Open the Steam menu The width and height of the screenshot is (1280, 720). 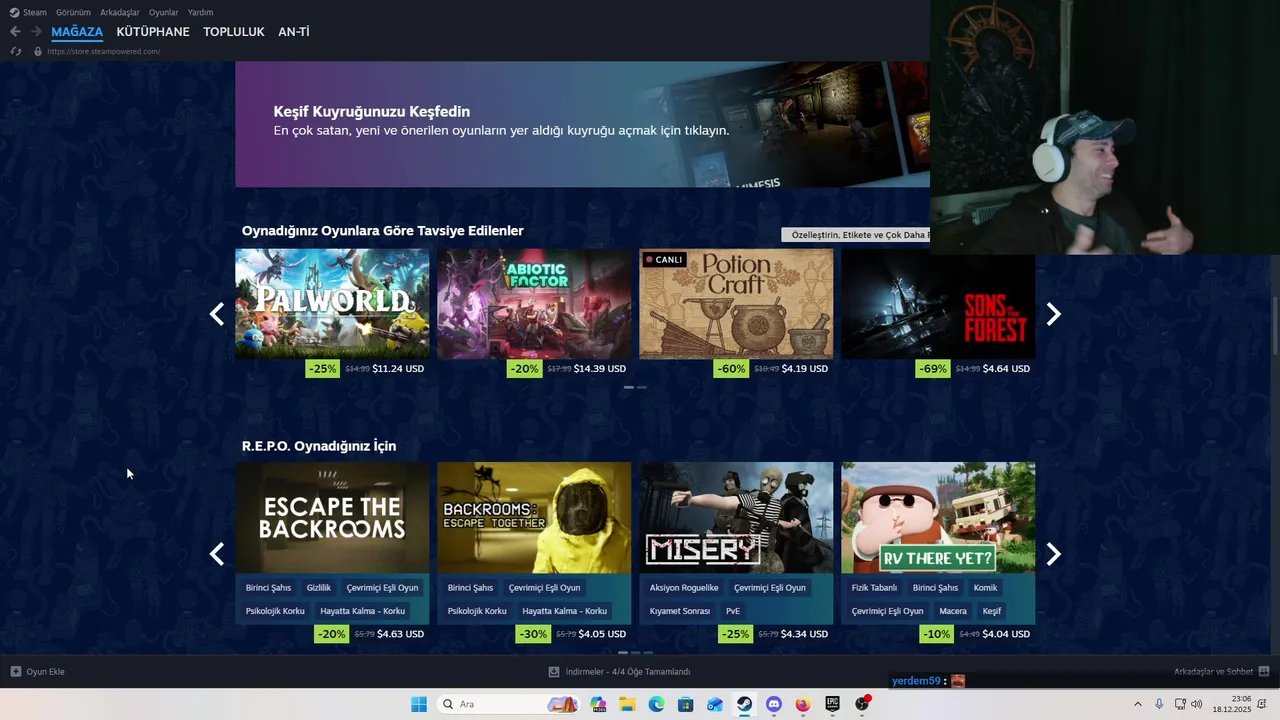pyautogui.click(x=35, y=12)
